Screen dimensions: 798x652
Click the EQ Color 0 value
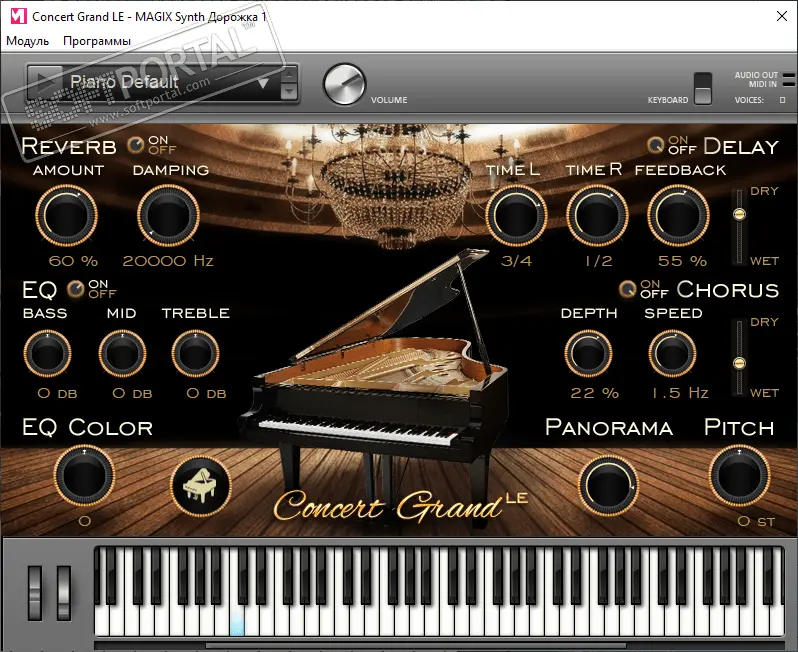pos(84,521)
